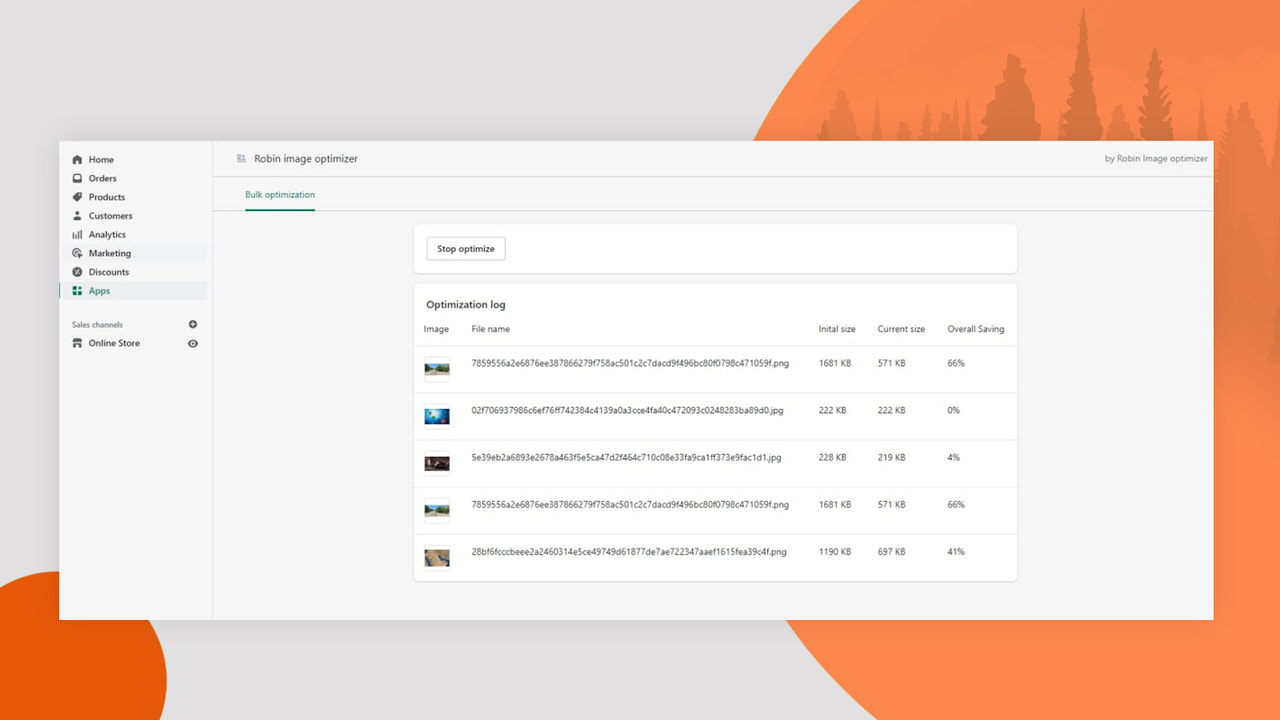
Task: Open Orders from the sidebar icon
Action: coord(78,178)
